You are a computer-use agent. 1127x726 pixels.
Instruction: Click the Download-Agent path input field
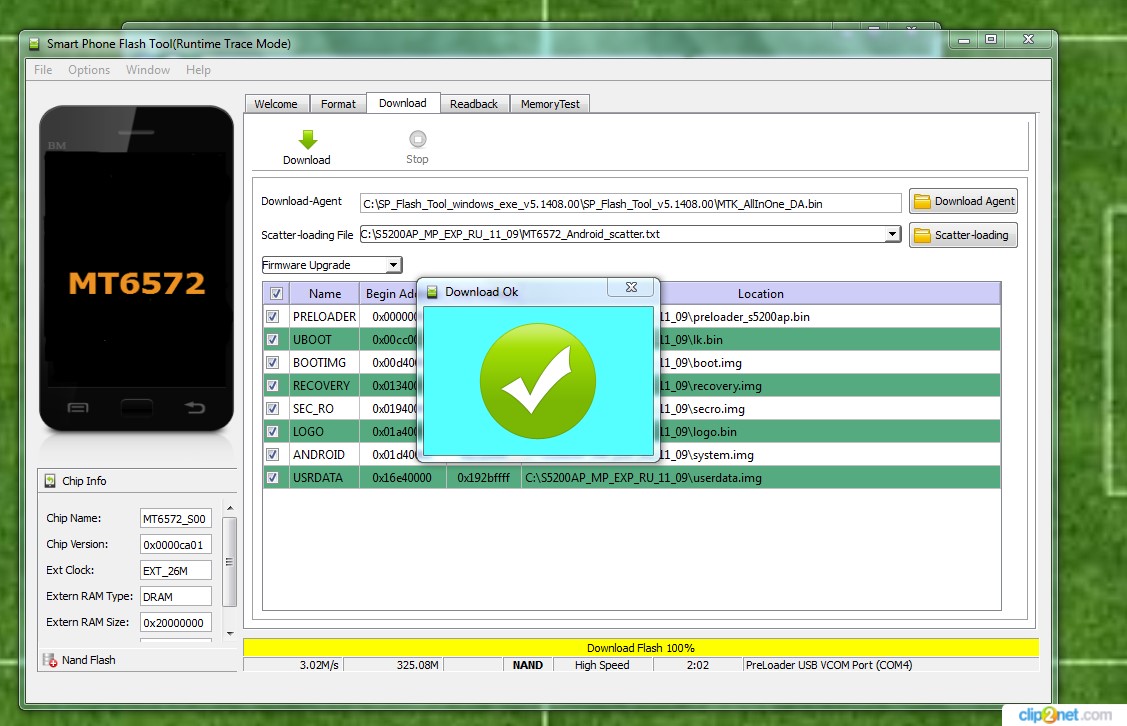click(x=630, y=203)
